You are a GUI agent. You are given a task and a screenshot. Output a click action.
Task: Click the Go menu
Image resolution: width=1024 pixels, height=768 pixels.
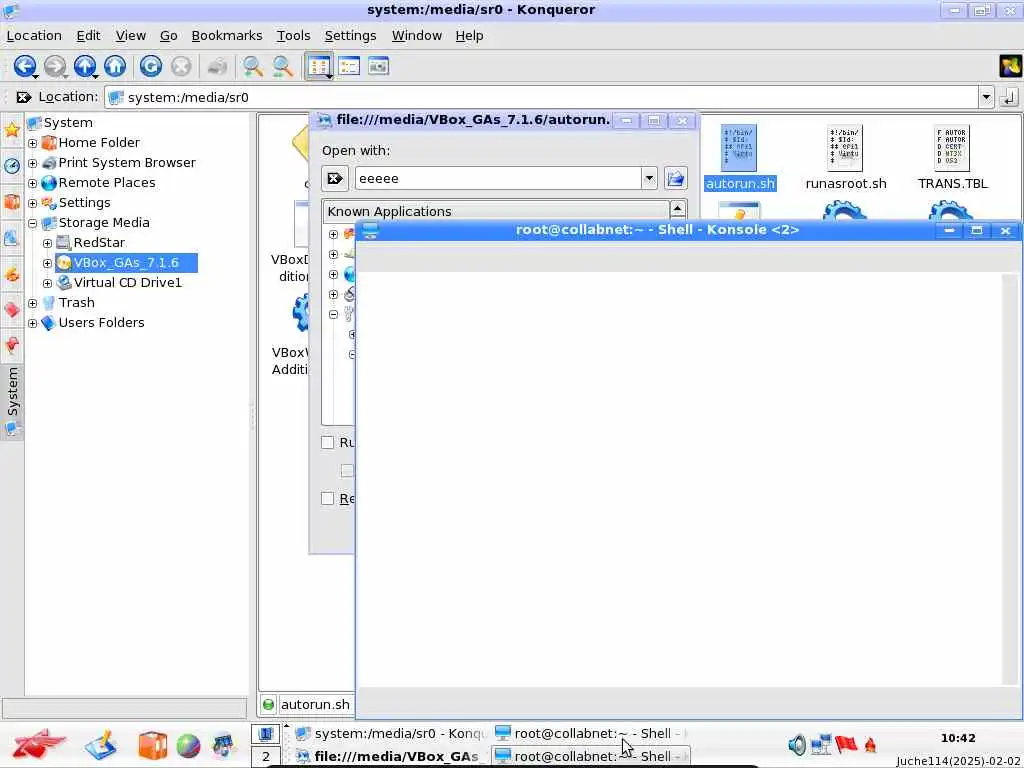pyautogui.click(x=168, y=35)
